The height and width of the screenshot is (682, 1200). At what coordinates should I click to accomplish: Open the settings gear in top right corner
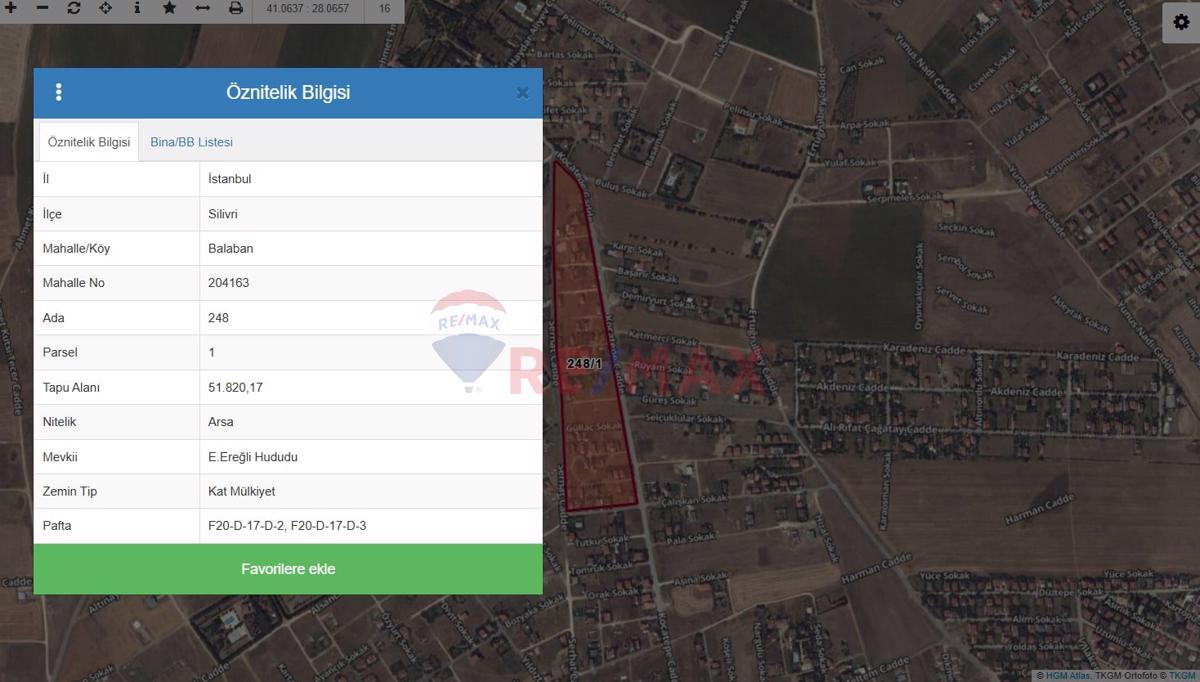coord(1181,22)
